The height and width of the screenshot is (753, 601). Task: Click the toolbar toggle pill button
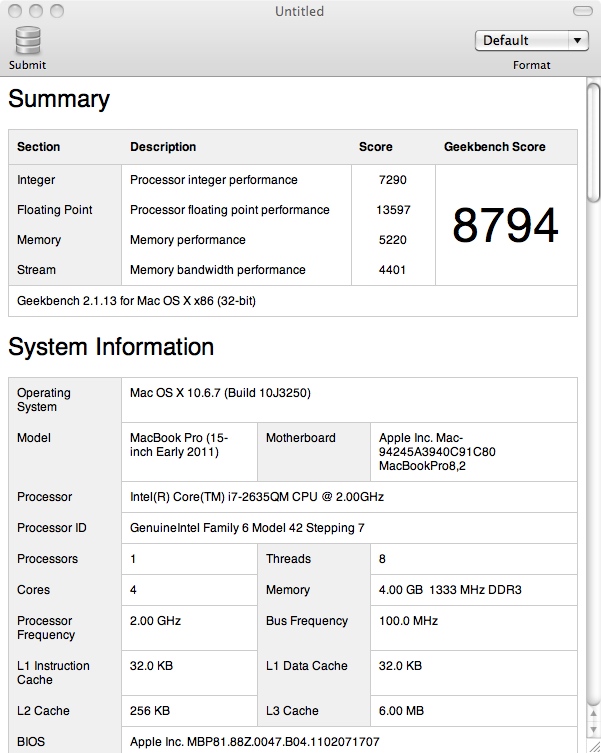[583, 11]
